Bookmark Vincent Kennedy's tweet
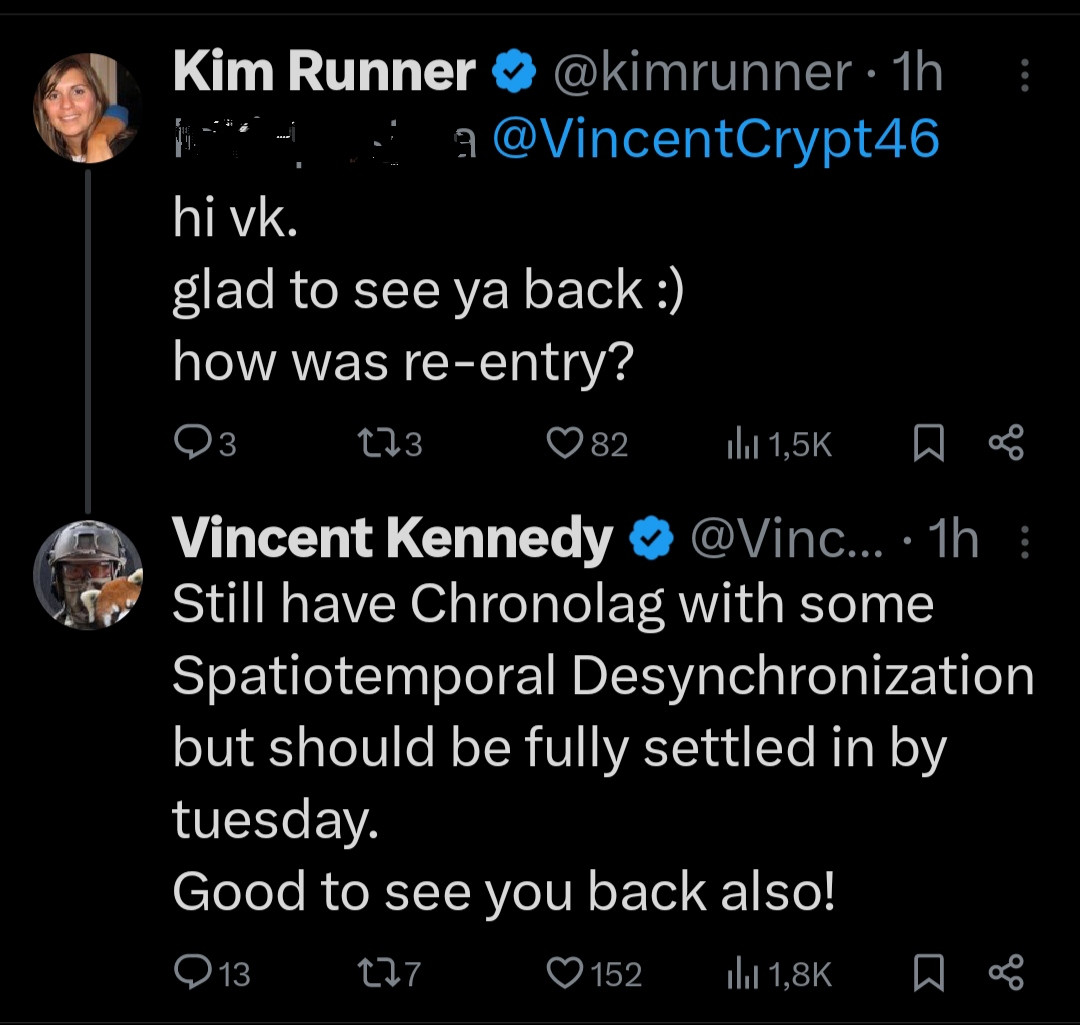 tap(929, 972)
